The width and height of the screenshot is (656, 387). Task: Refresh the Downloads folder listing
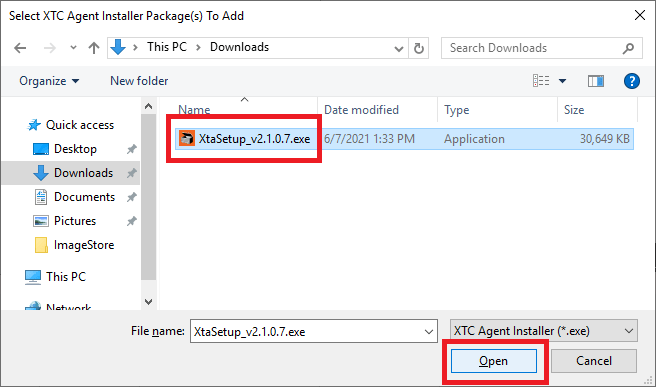[x=418, y=48]
